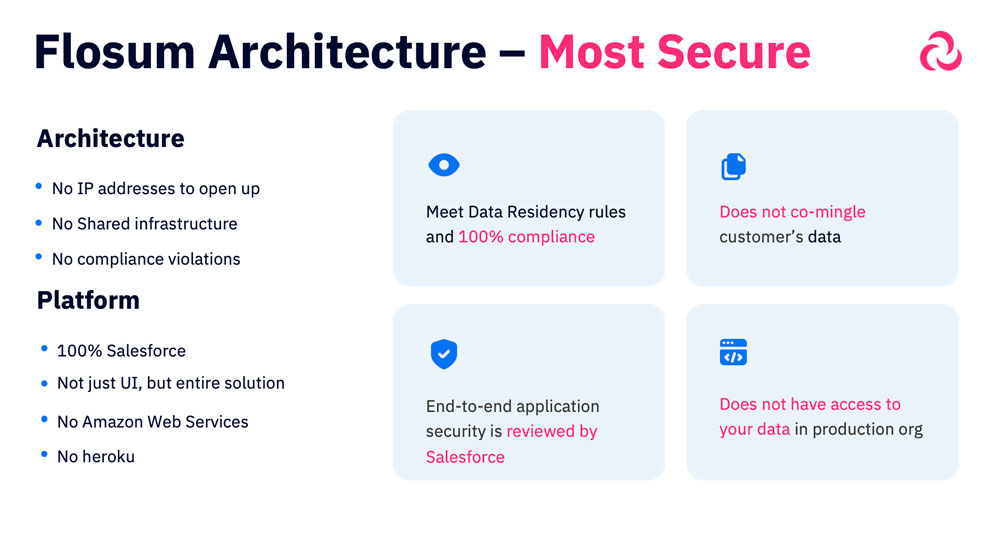Click the blue shield checkmark icon
The width and height of the screenshot is (1000, 560).
click(x=444, y=354)
